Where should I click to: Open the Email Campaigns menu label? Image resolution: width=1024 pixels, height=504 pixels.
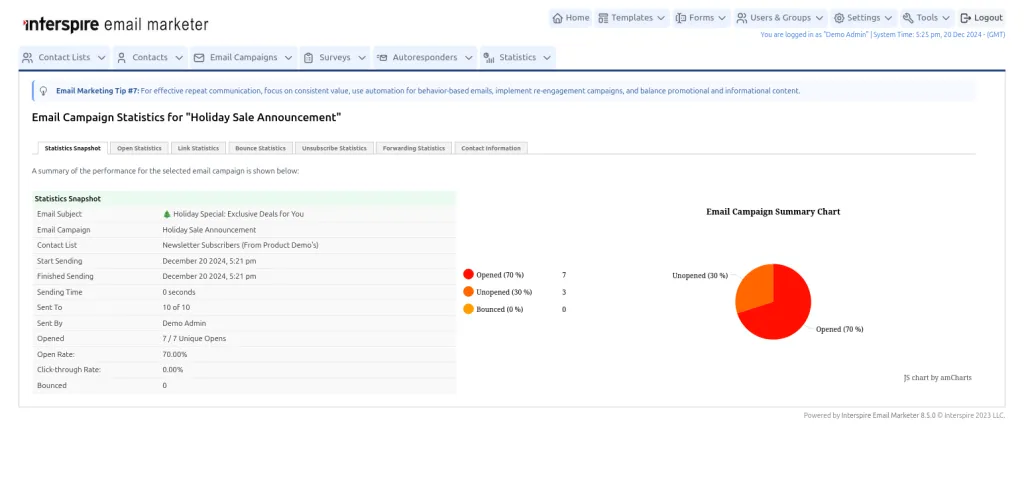click(x=244, y=57)
